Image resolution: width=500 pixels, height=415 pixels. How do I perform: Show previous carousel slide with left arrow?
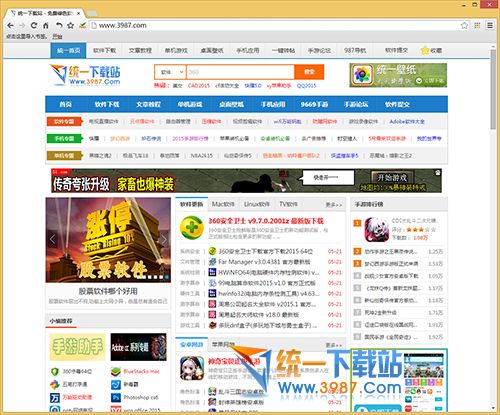52,239
